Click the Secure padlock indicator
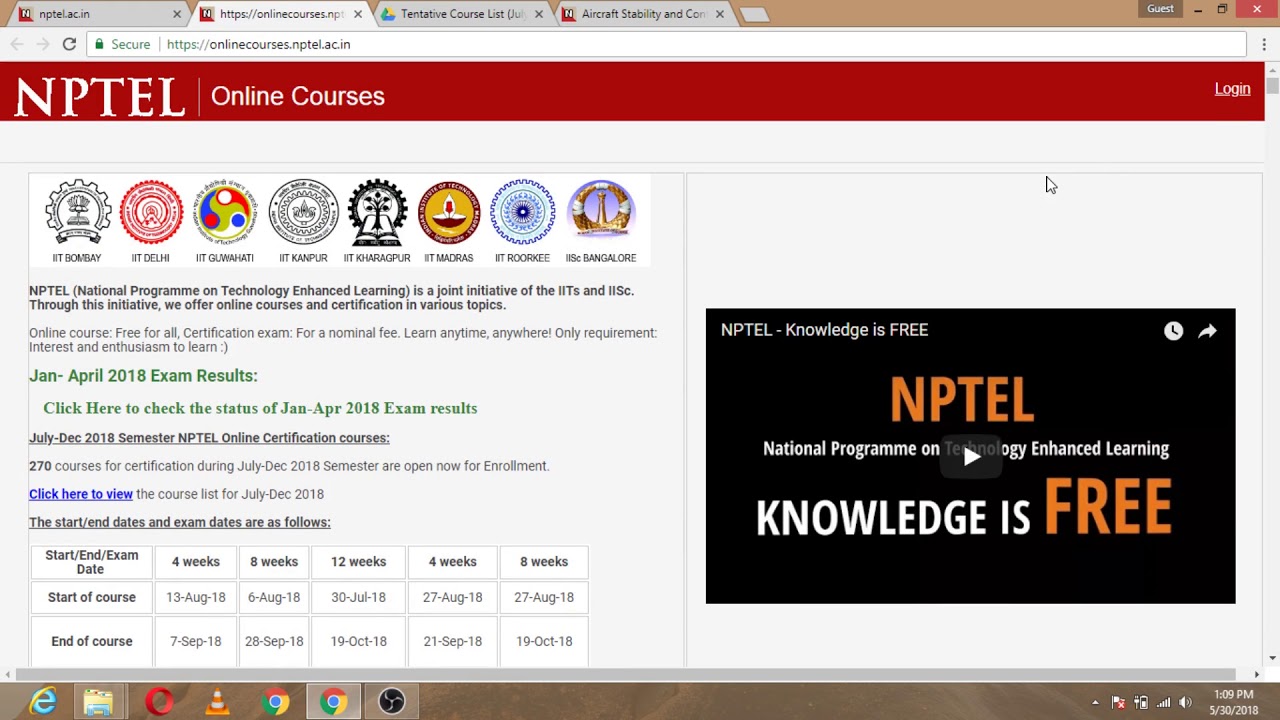This screenshot has height=720, width=1280. (x=122, y=44)
